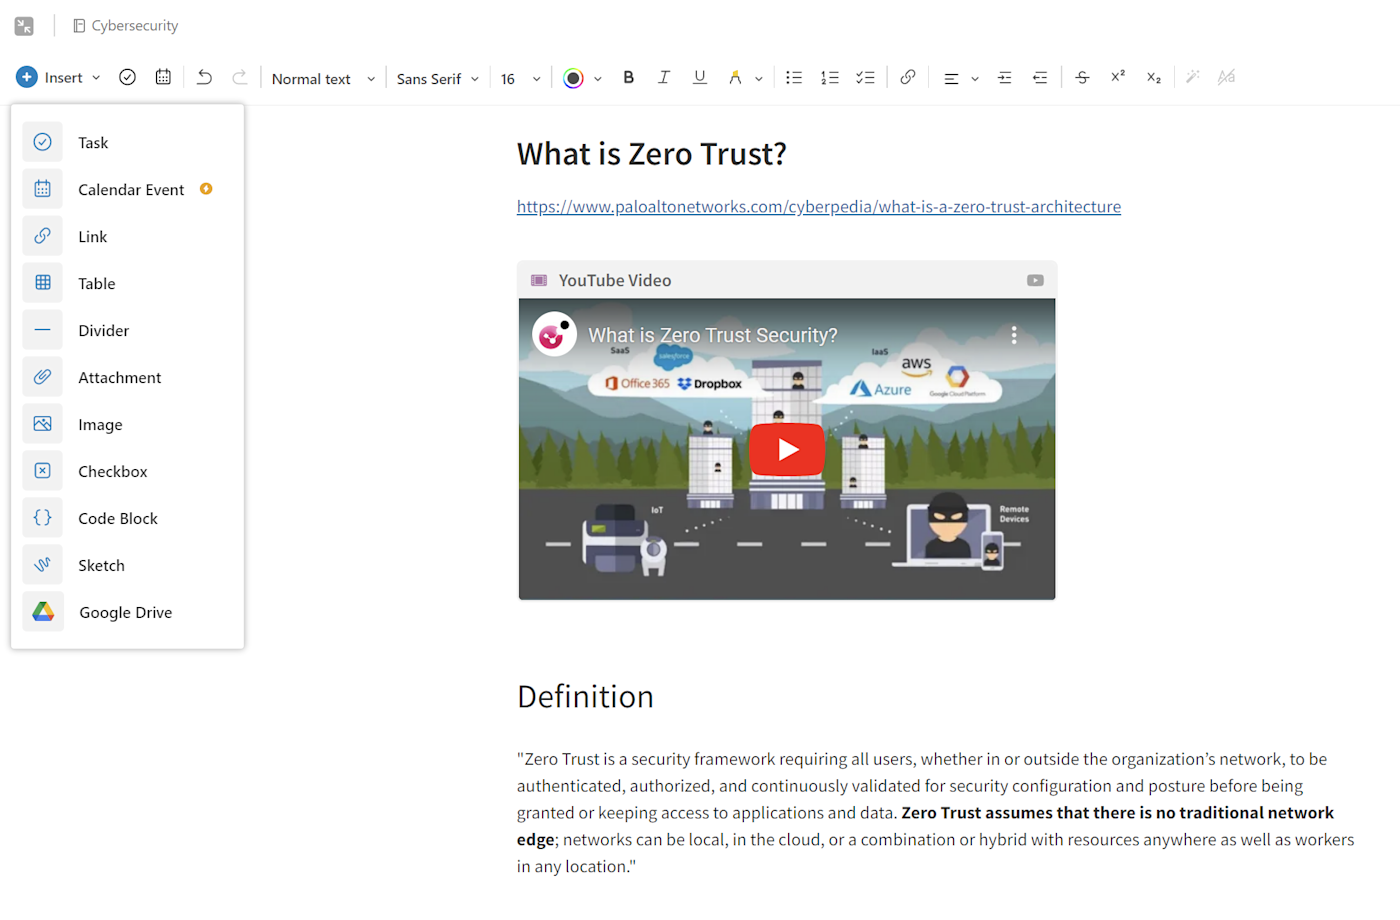Click the orange premium badge beside Calendar Event

206,189
